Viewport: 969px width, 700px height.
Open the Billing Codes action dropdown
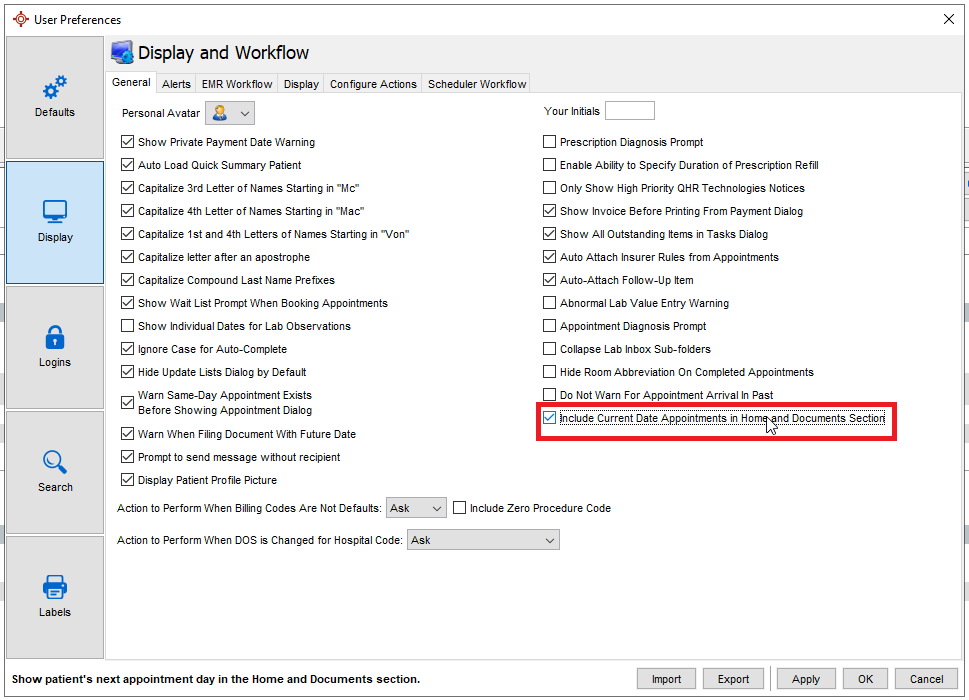(416, 508)
